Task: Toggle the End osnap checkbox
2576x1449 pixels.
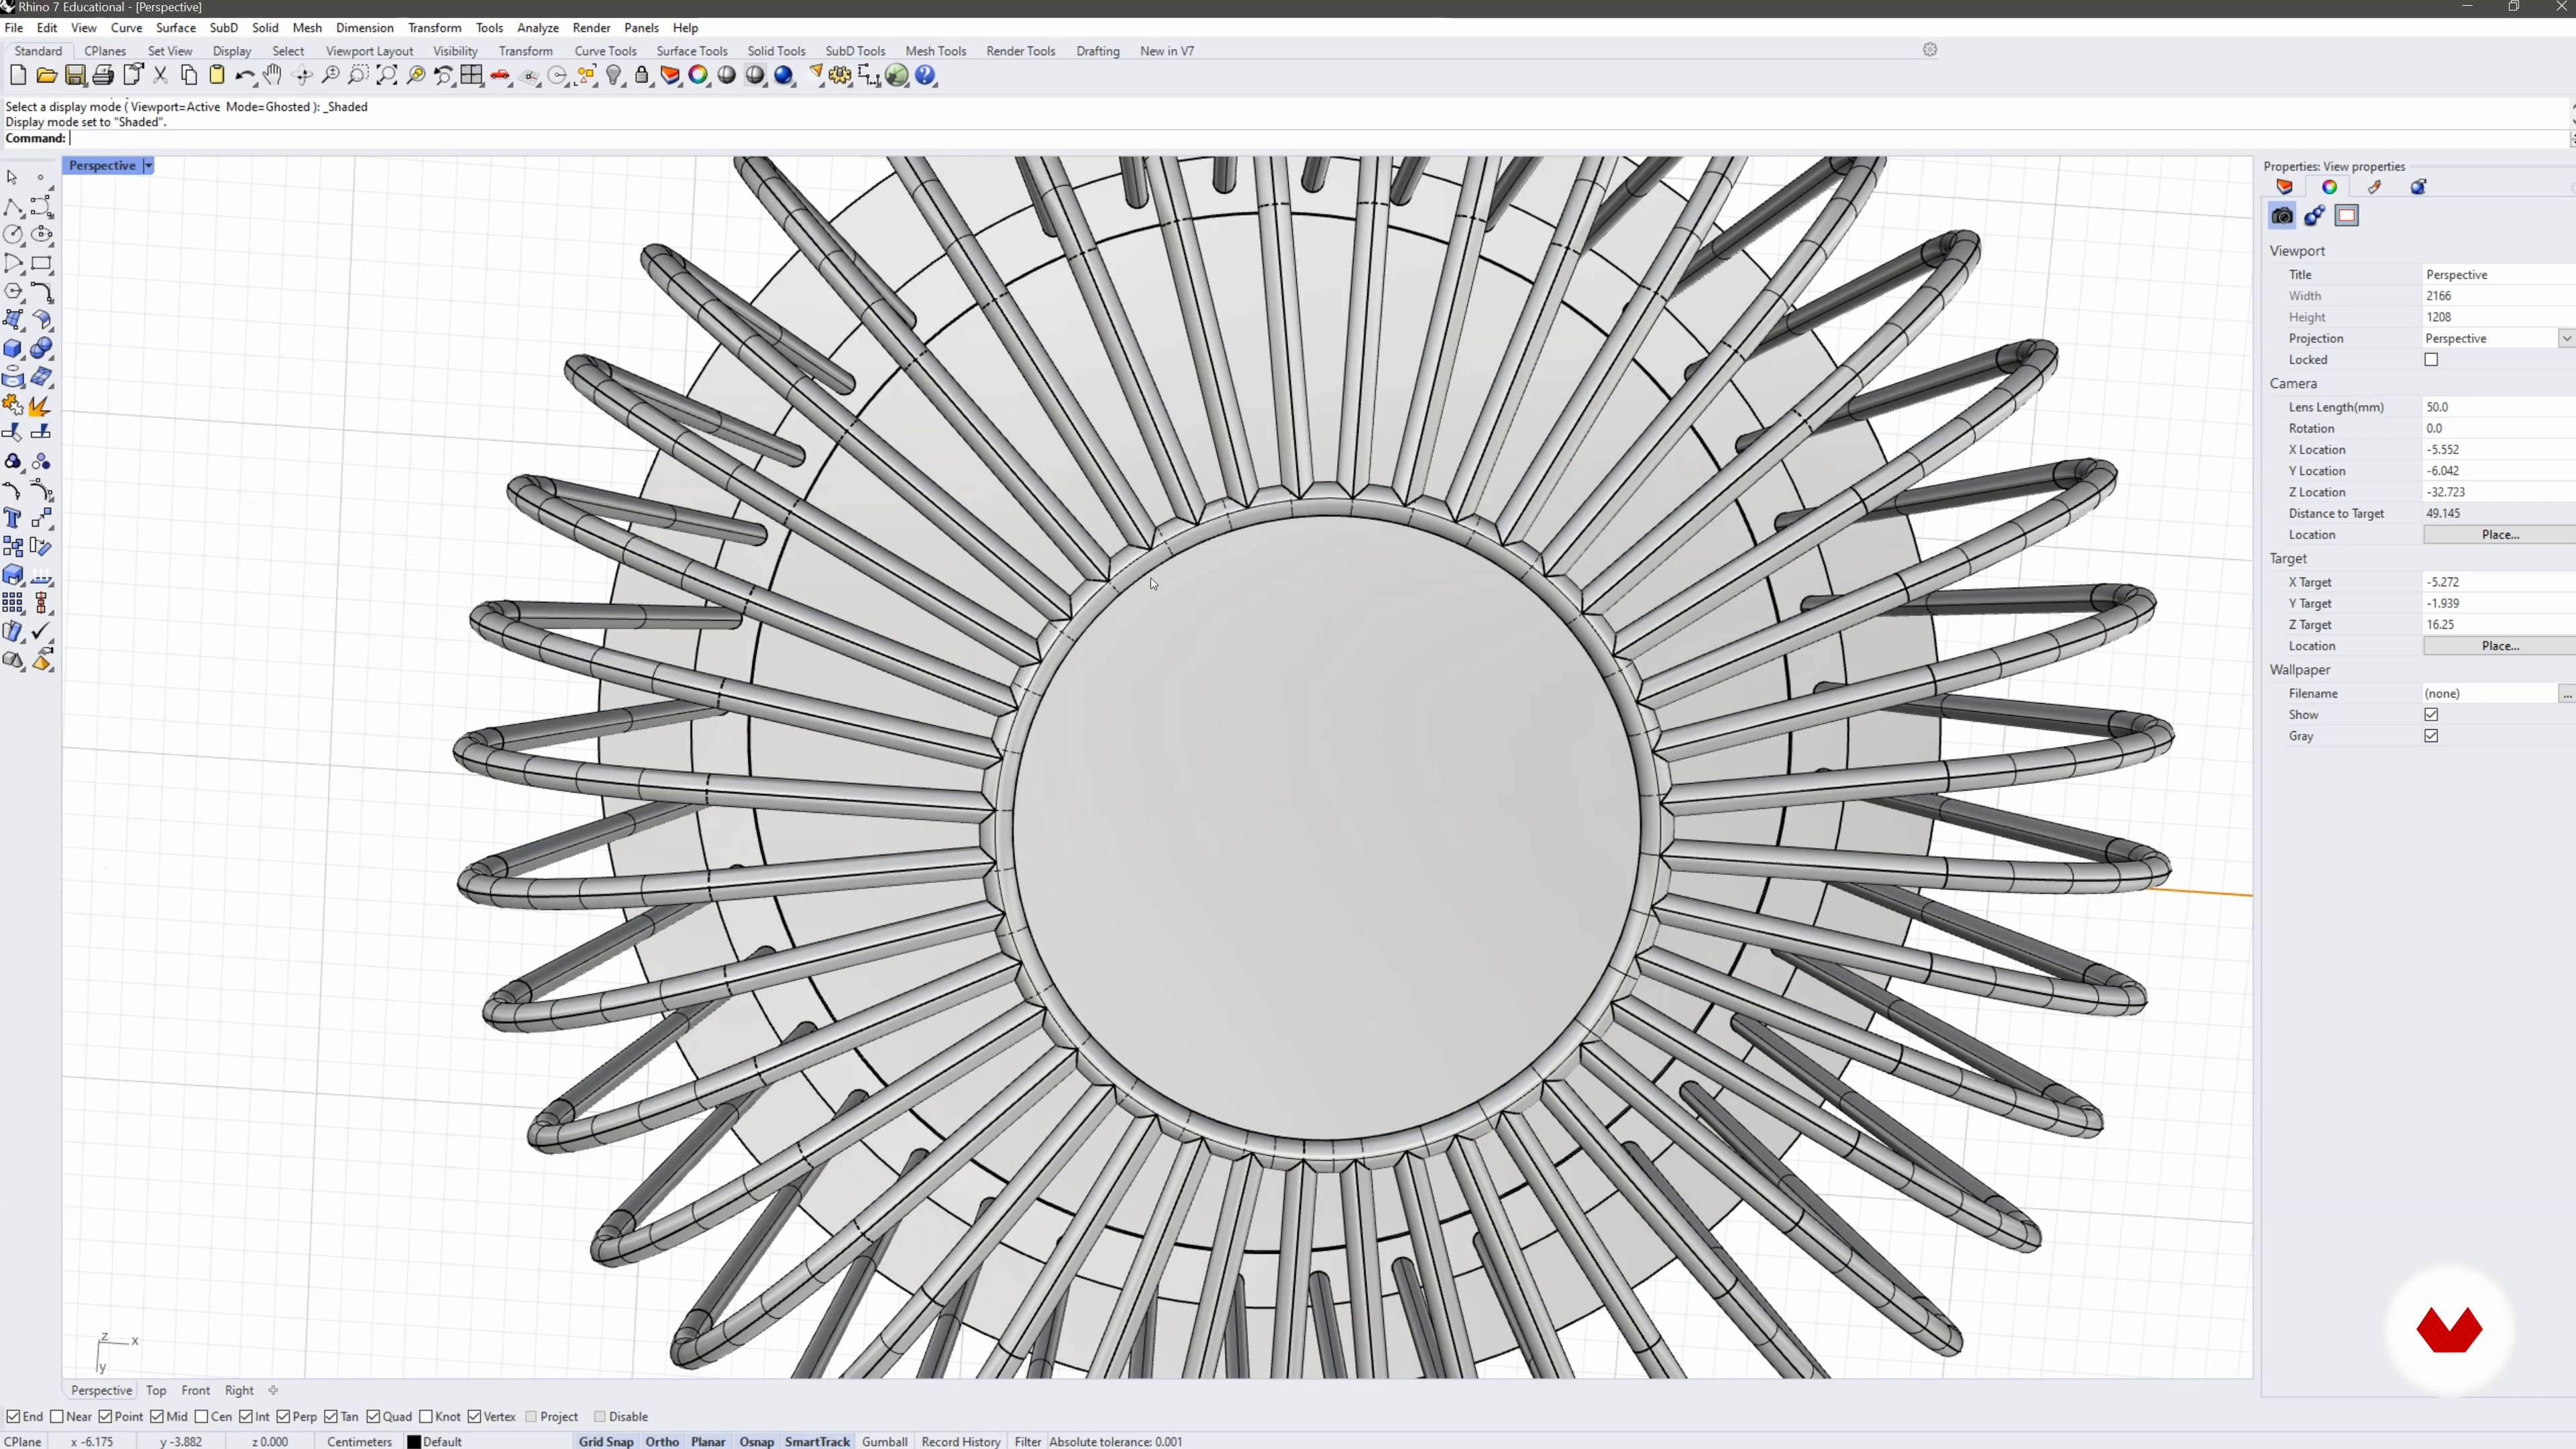Action: coord(13,1416)
